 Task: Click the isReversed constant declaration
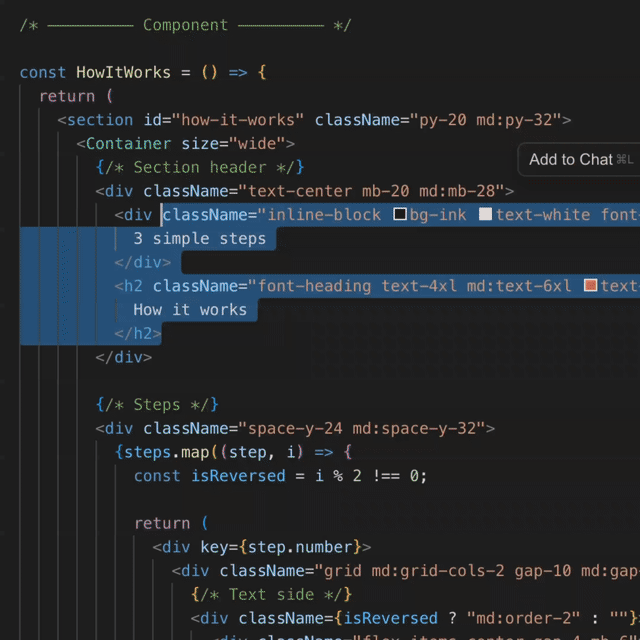point(280,476)
